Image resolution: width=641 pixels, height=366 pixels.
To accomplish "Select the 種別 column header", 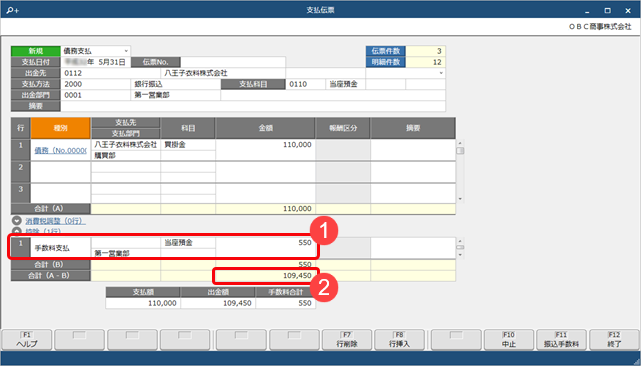I will coord(61,128).
